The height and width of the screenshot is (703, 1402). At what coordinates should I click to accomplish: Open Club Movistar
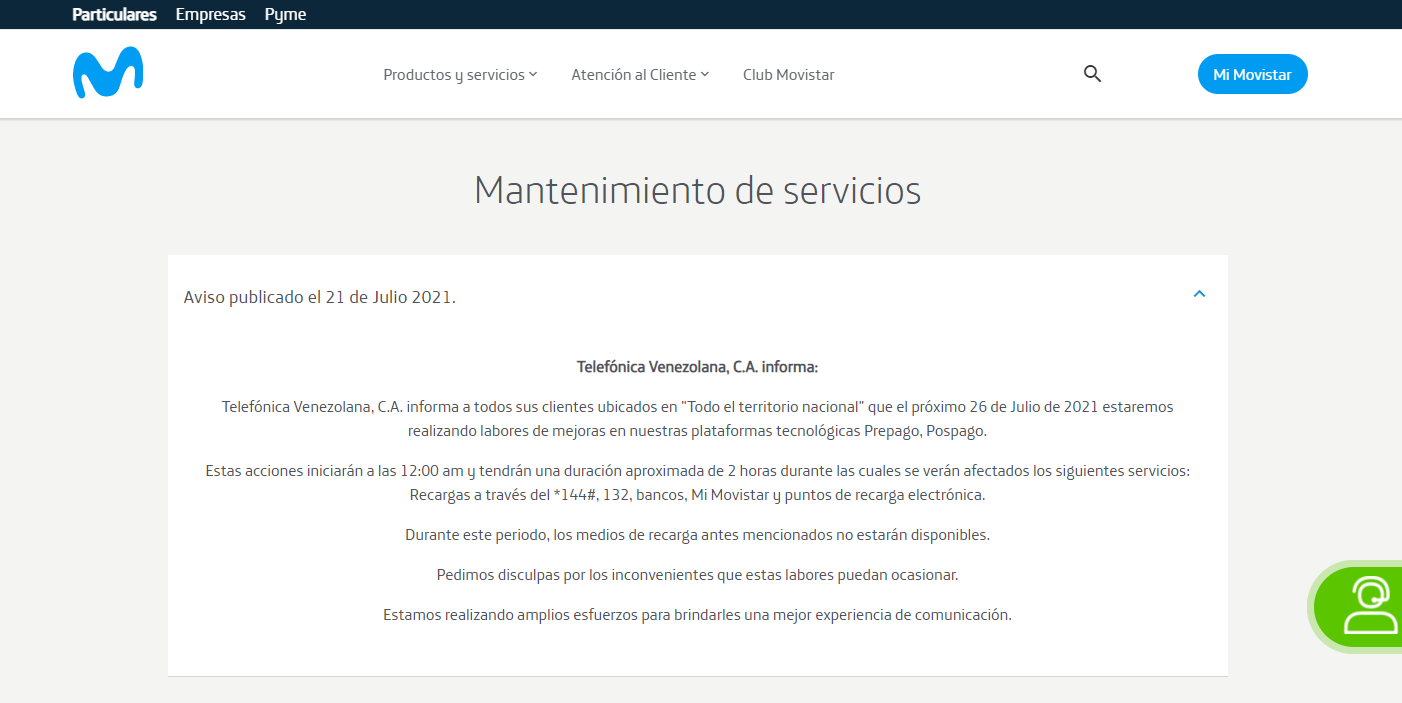(x=788, y=75)
